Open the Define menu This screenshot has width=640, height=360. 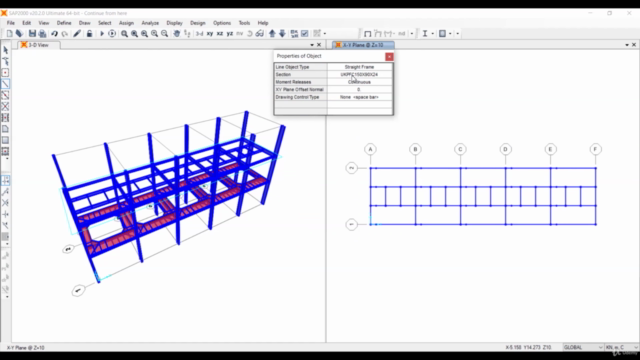64,23
